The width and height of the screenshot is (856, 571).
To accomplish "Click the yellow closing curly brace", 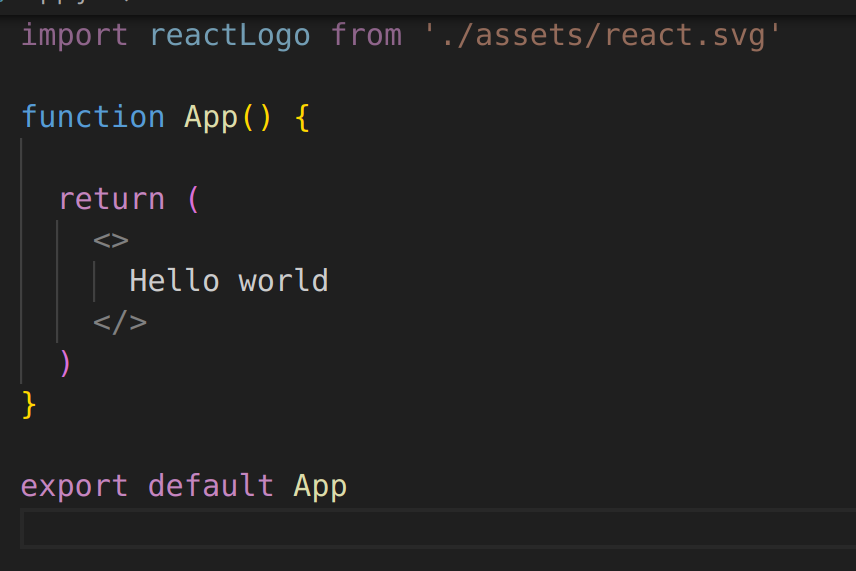I will point(29,404).
